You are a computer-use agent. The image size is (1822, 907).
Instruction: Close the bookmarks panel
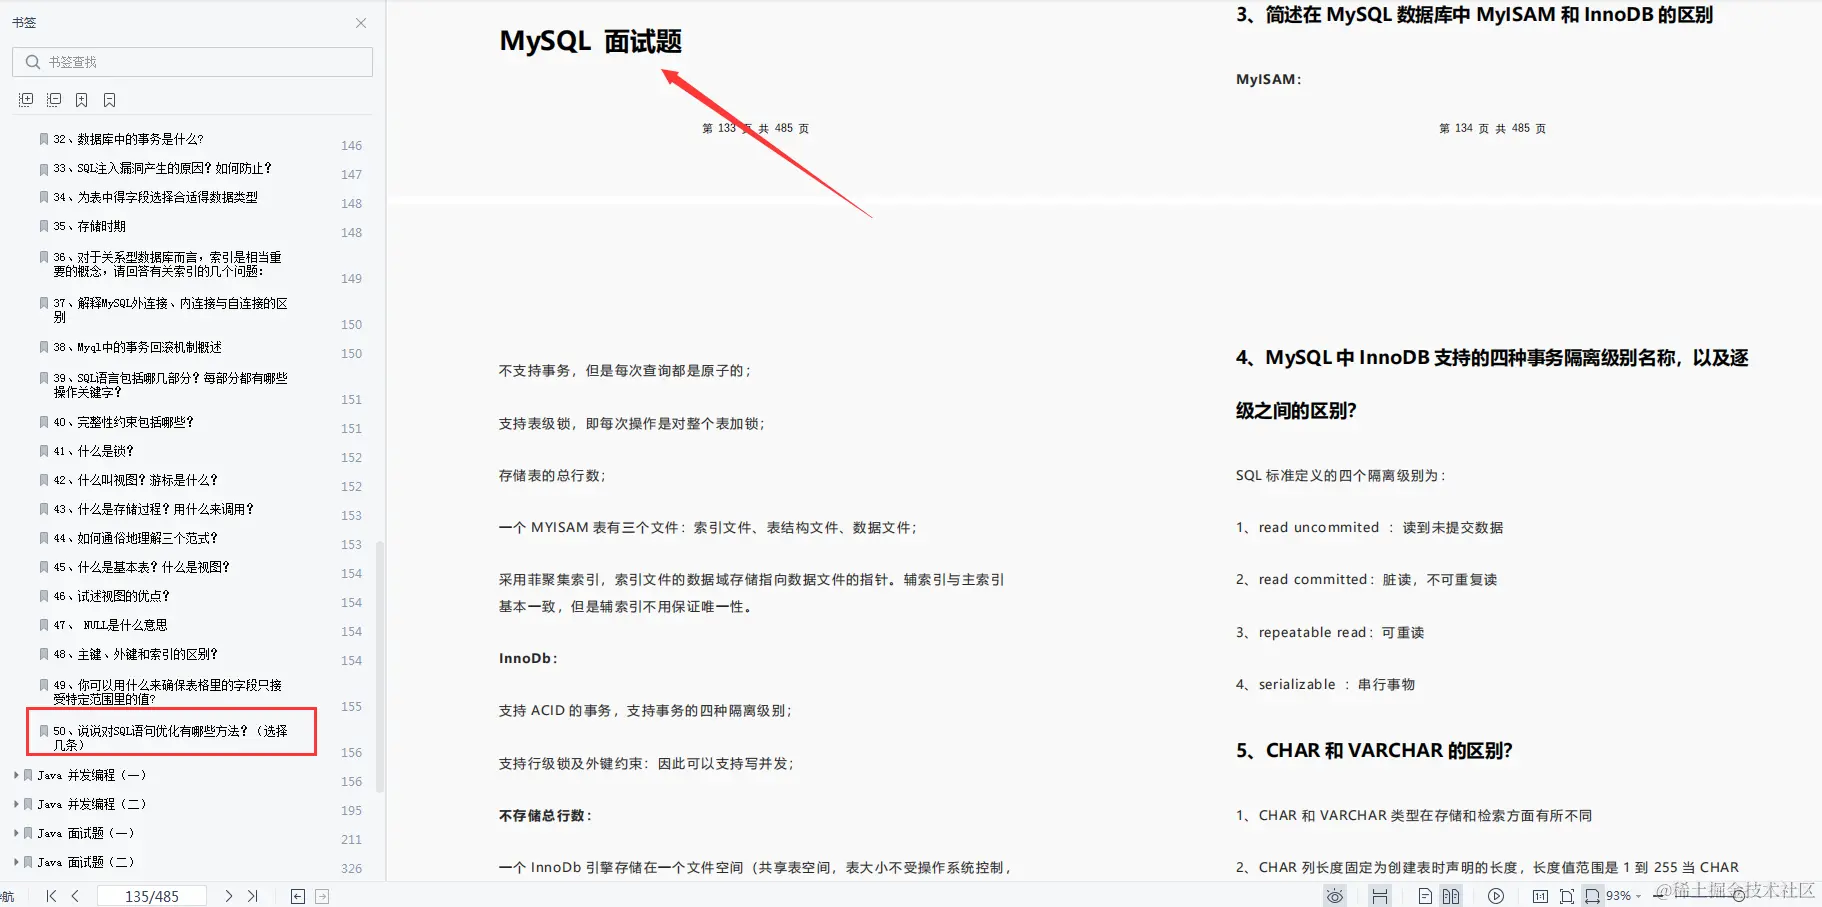tap(361, 23)
